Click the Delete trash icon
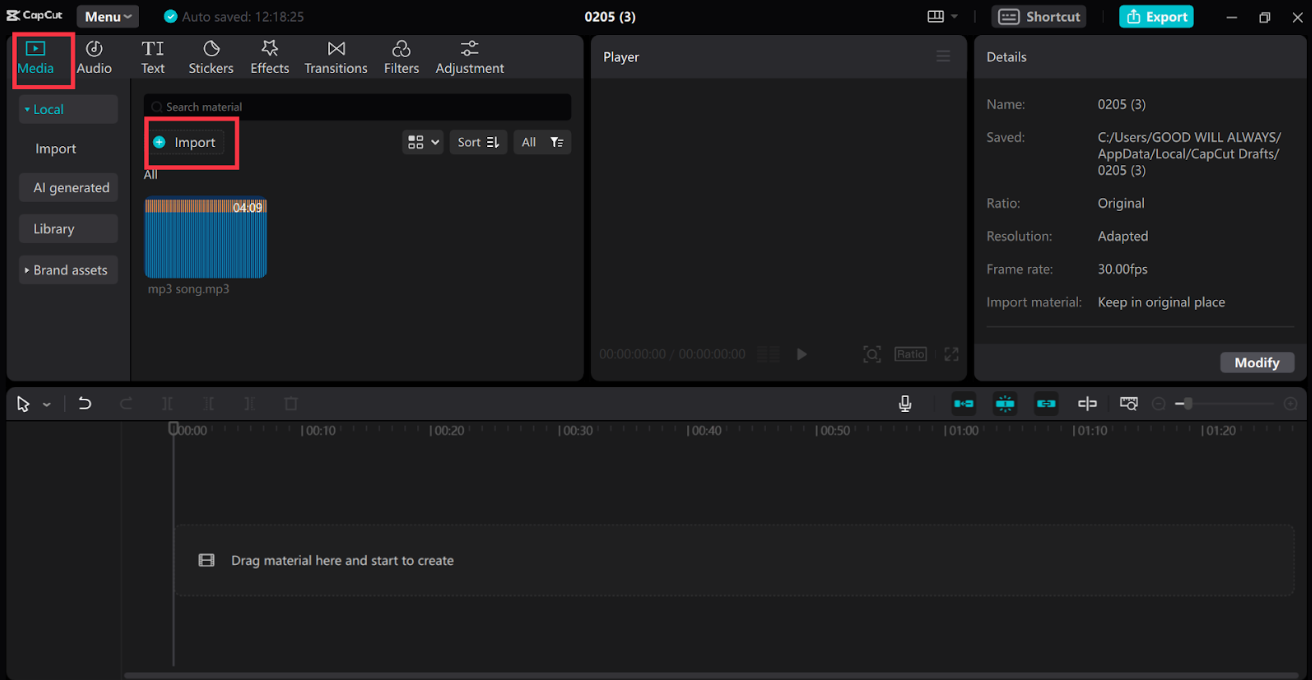Viewport: 1312px width, 680px height. click(291, 403)
